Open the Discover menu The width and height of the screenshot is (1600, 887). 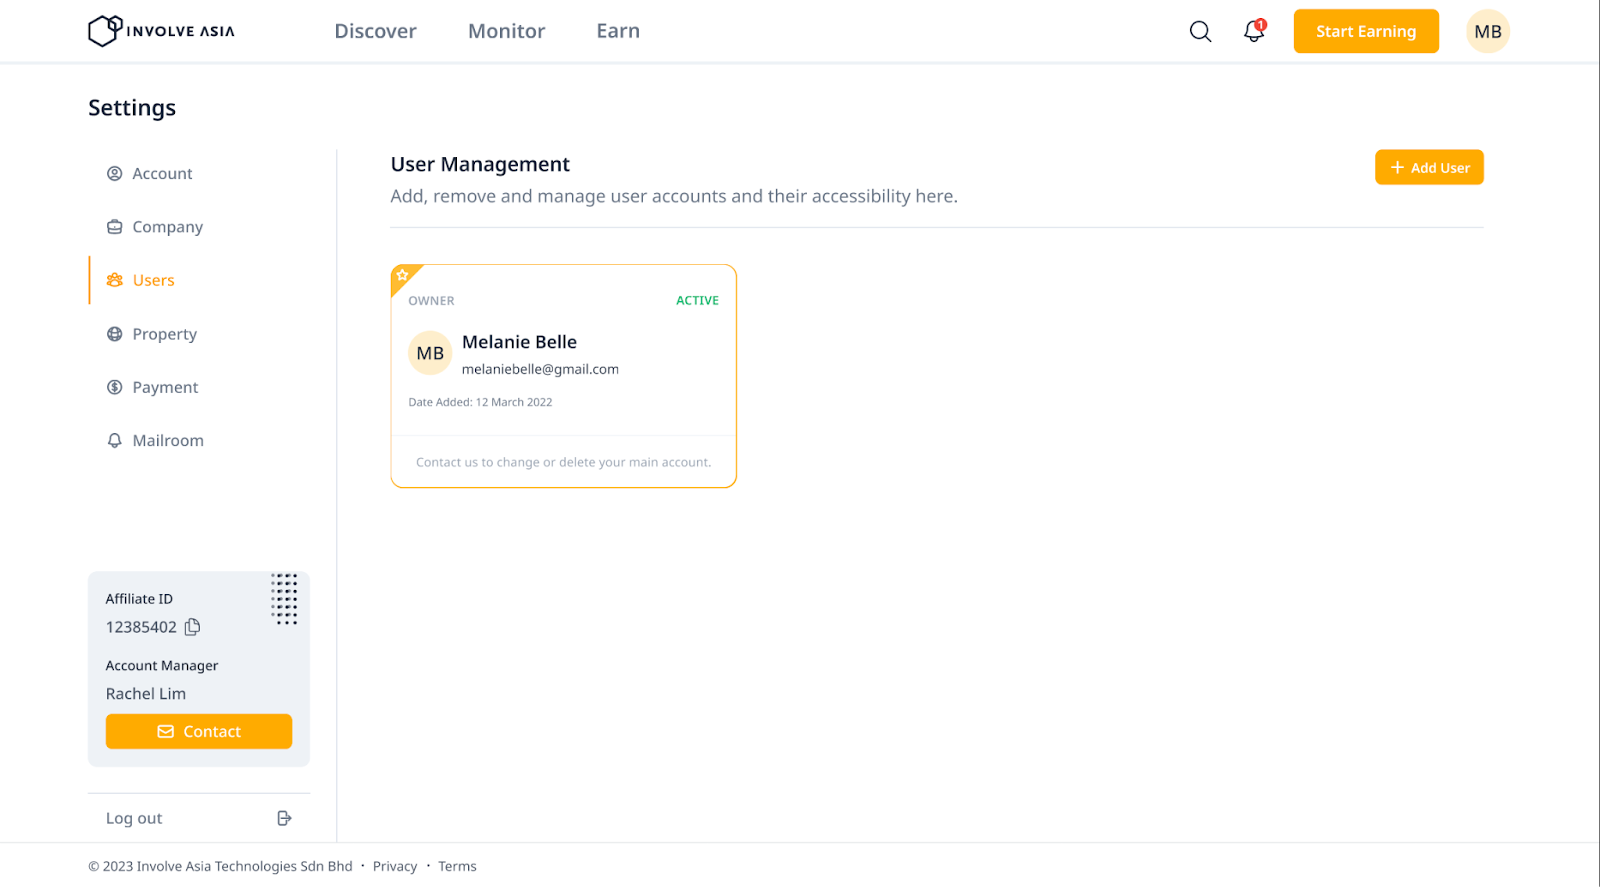(375, 31)
